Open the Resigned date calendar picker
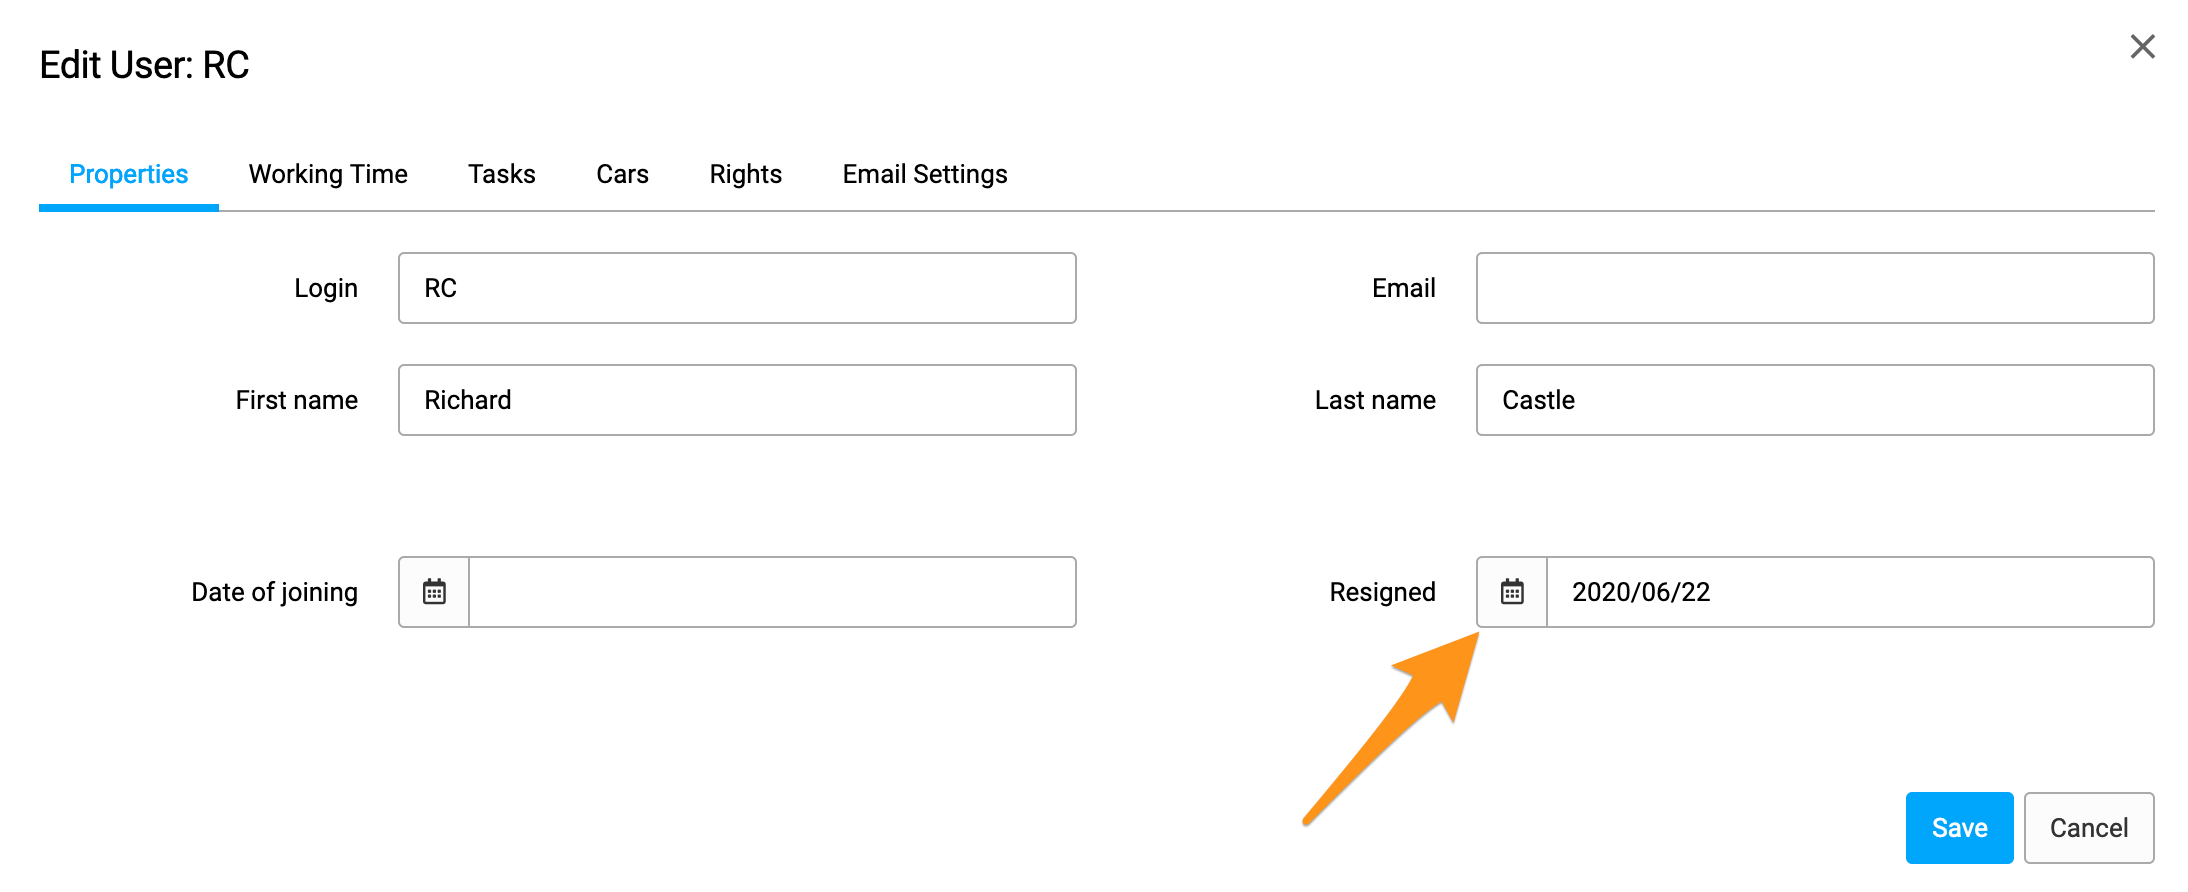The height and width of the screenshot is (892, 2188). tap(1512, 592)
